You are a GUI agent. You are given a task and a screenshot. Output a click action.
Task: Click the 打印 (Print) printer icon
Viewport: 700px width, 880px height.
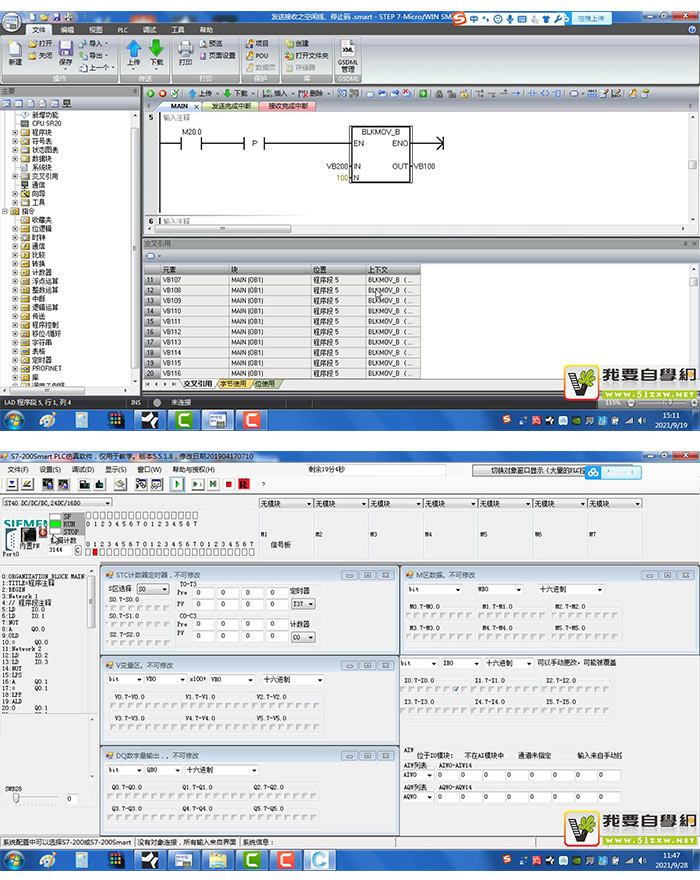click(x=185, y=49)
